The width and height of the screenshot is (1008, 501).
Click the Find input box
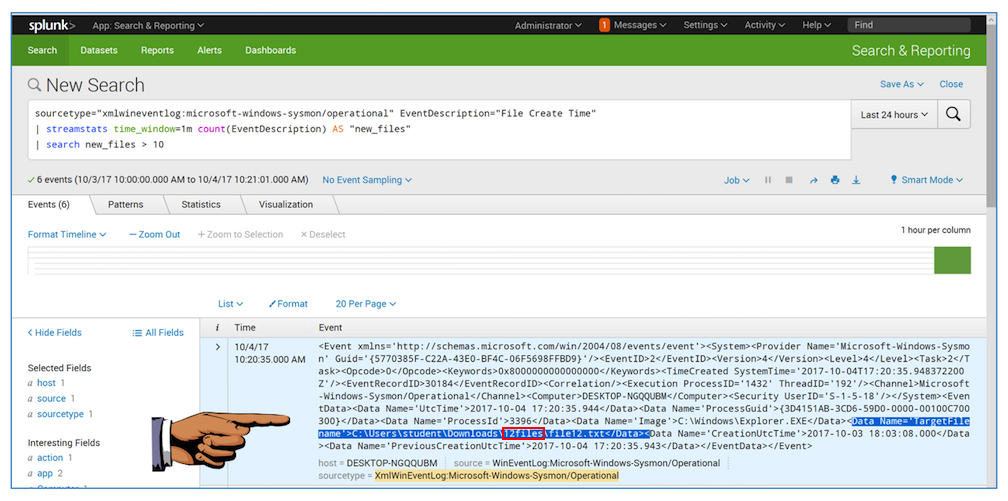coord(909,25)
